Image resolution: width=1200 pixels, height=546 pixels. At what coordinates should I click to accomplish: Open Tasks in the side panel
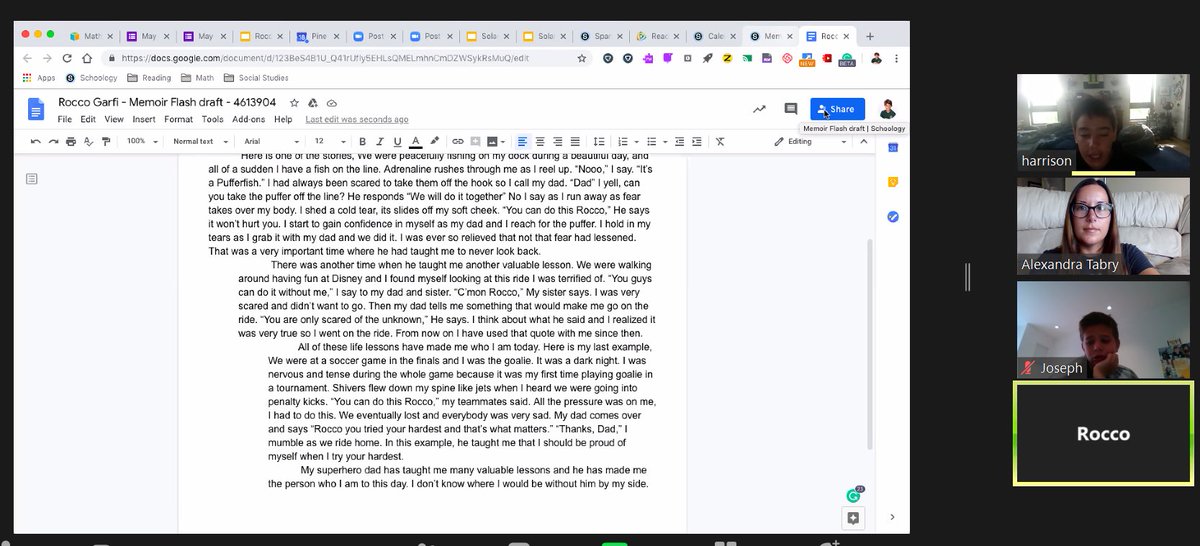[893, 217]
